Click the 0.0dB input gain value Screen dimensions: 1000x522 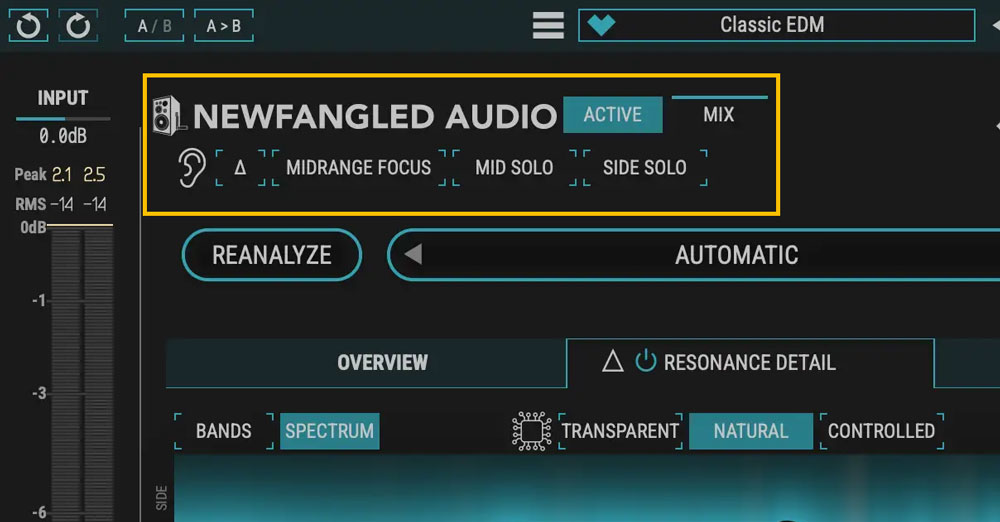pos(62,136)
